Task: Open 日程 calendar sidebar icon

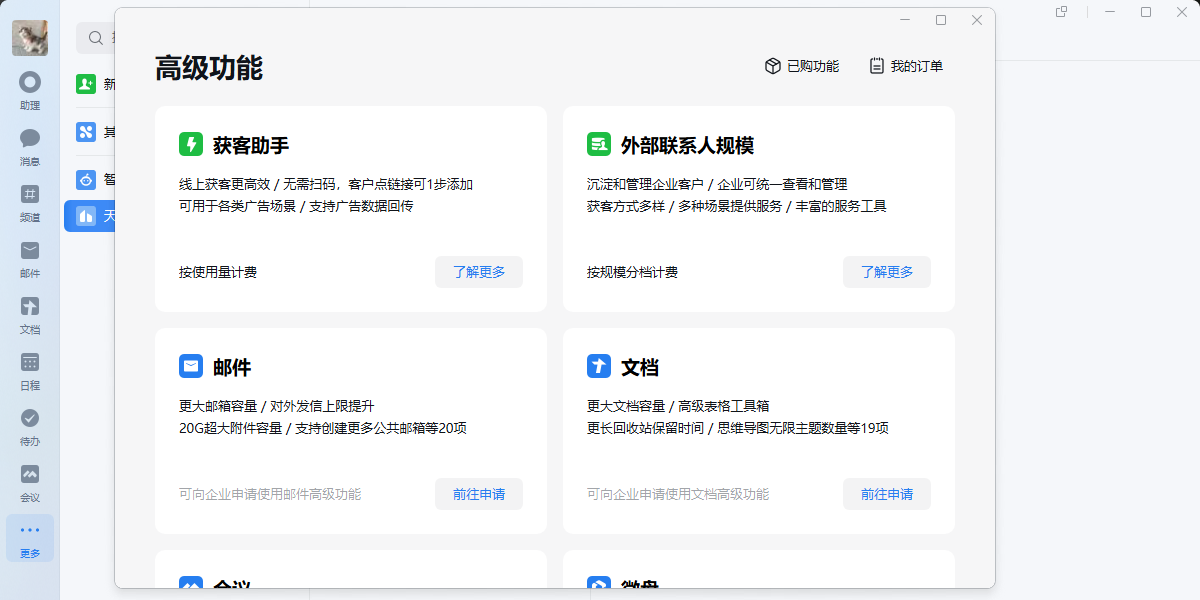Action: [30, 370]
